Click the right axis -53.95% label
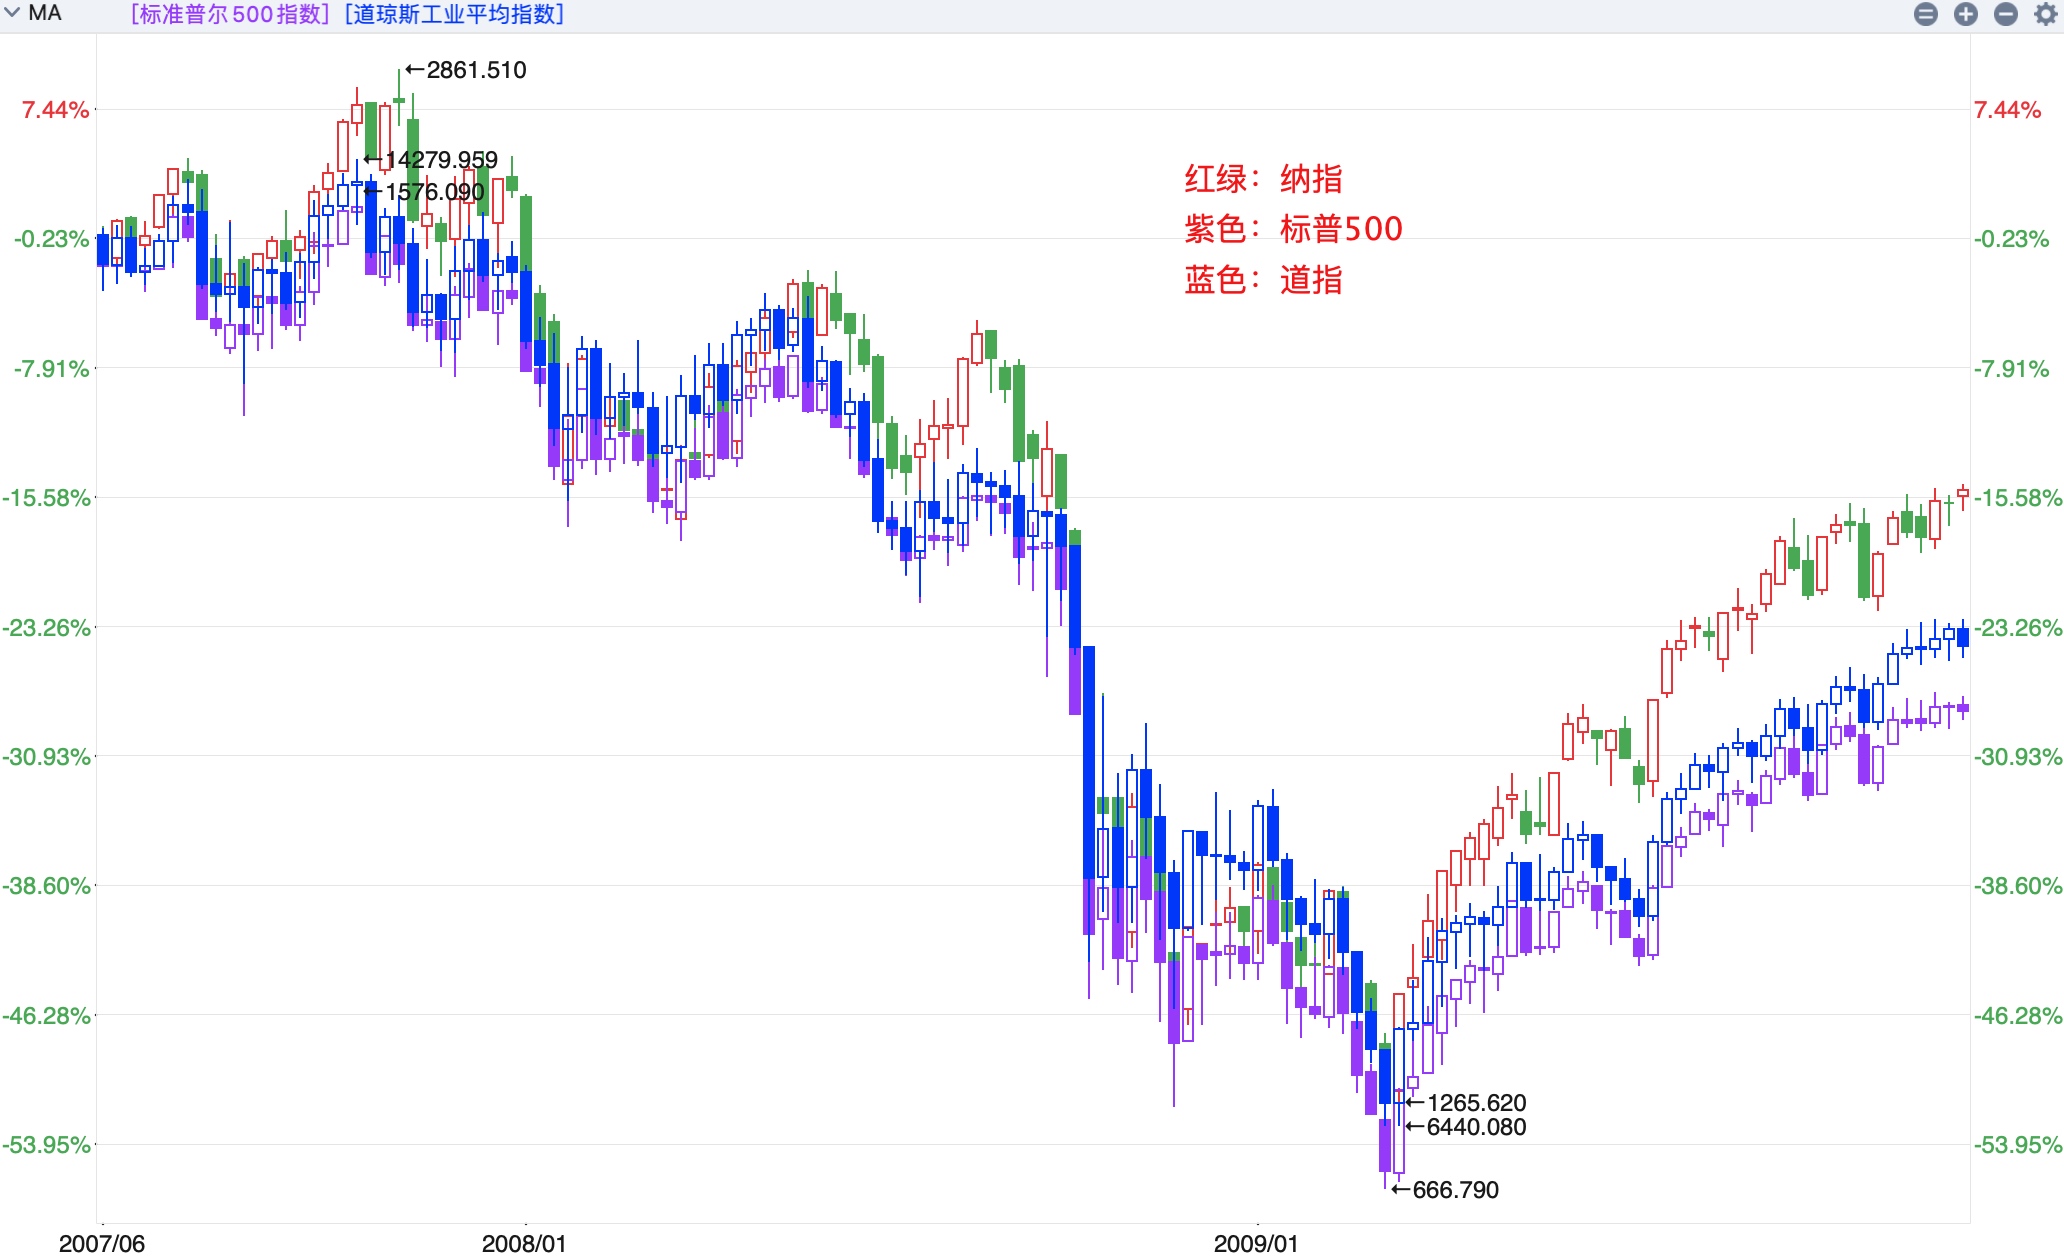Viewport: 2064px width, 1260px height. coord(2018,1145)
